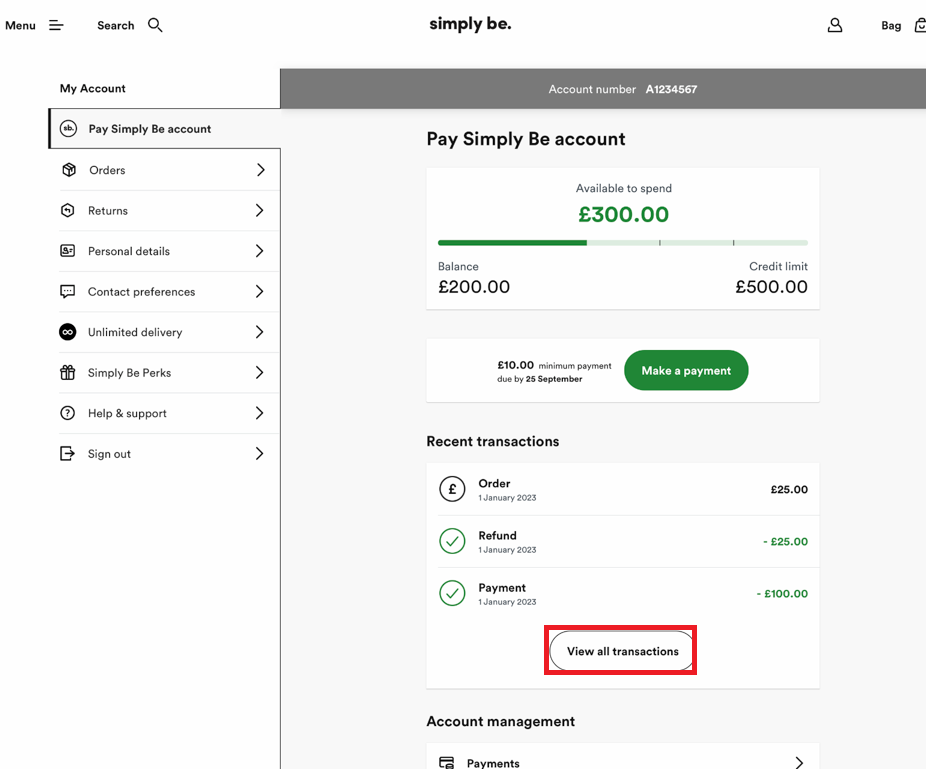The image size is (926, 769).
Task: Expand the Sign out chevron arrow
Action: tap(259, 454)
